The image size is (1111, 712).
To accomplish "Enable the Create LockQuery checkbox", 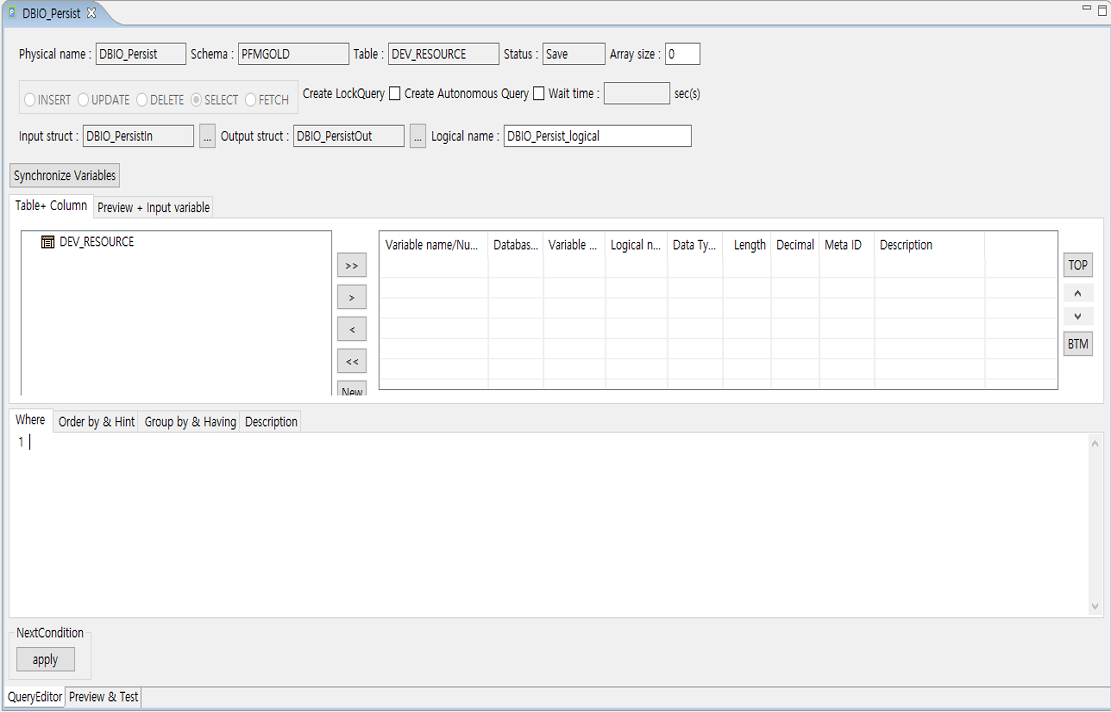I will click(x=394, y=93).
